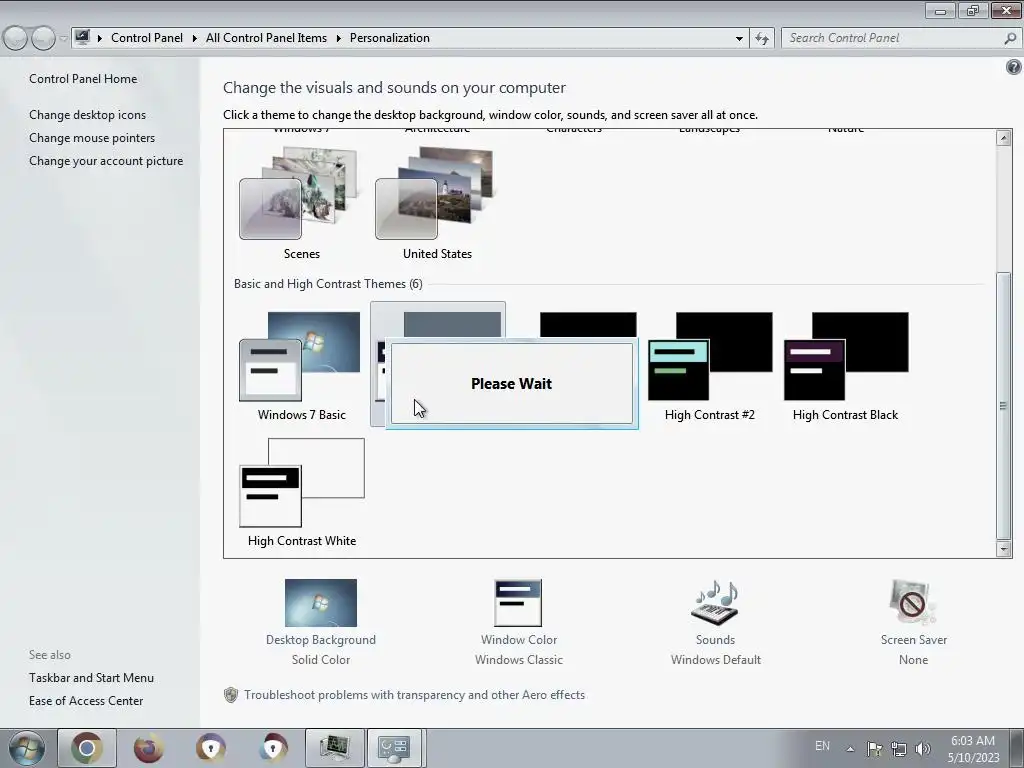Apply the High Contrast White theme
The width and height of the screenshot is (1024, 768).
pos(301,492)
